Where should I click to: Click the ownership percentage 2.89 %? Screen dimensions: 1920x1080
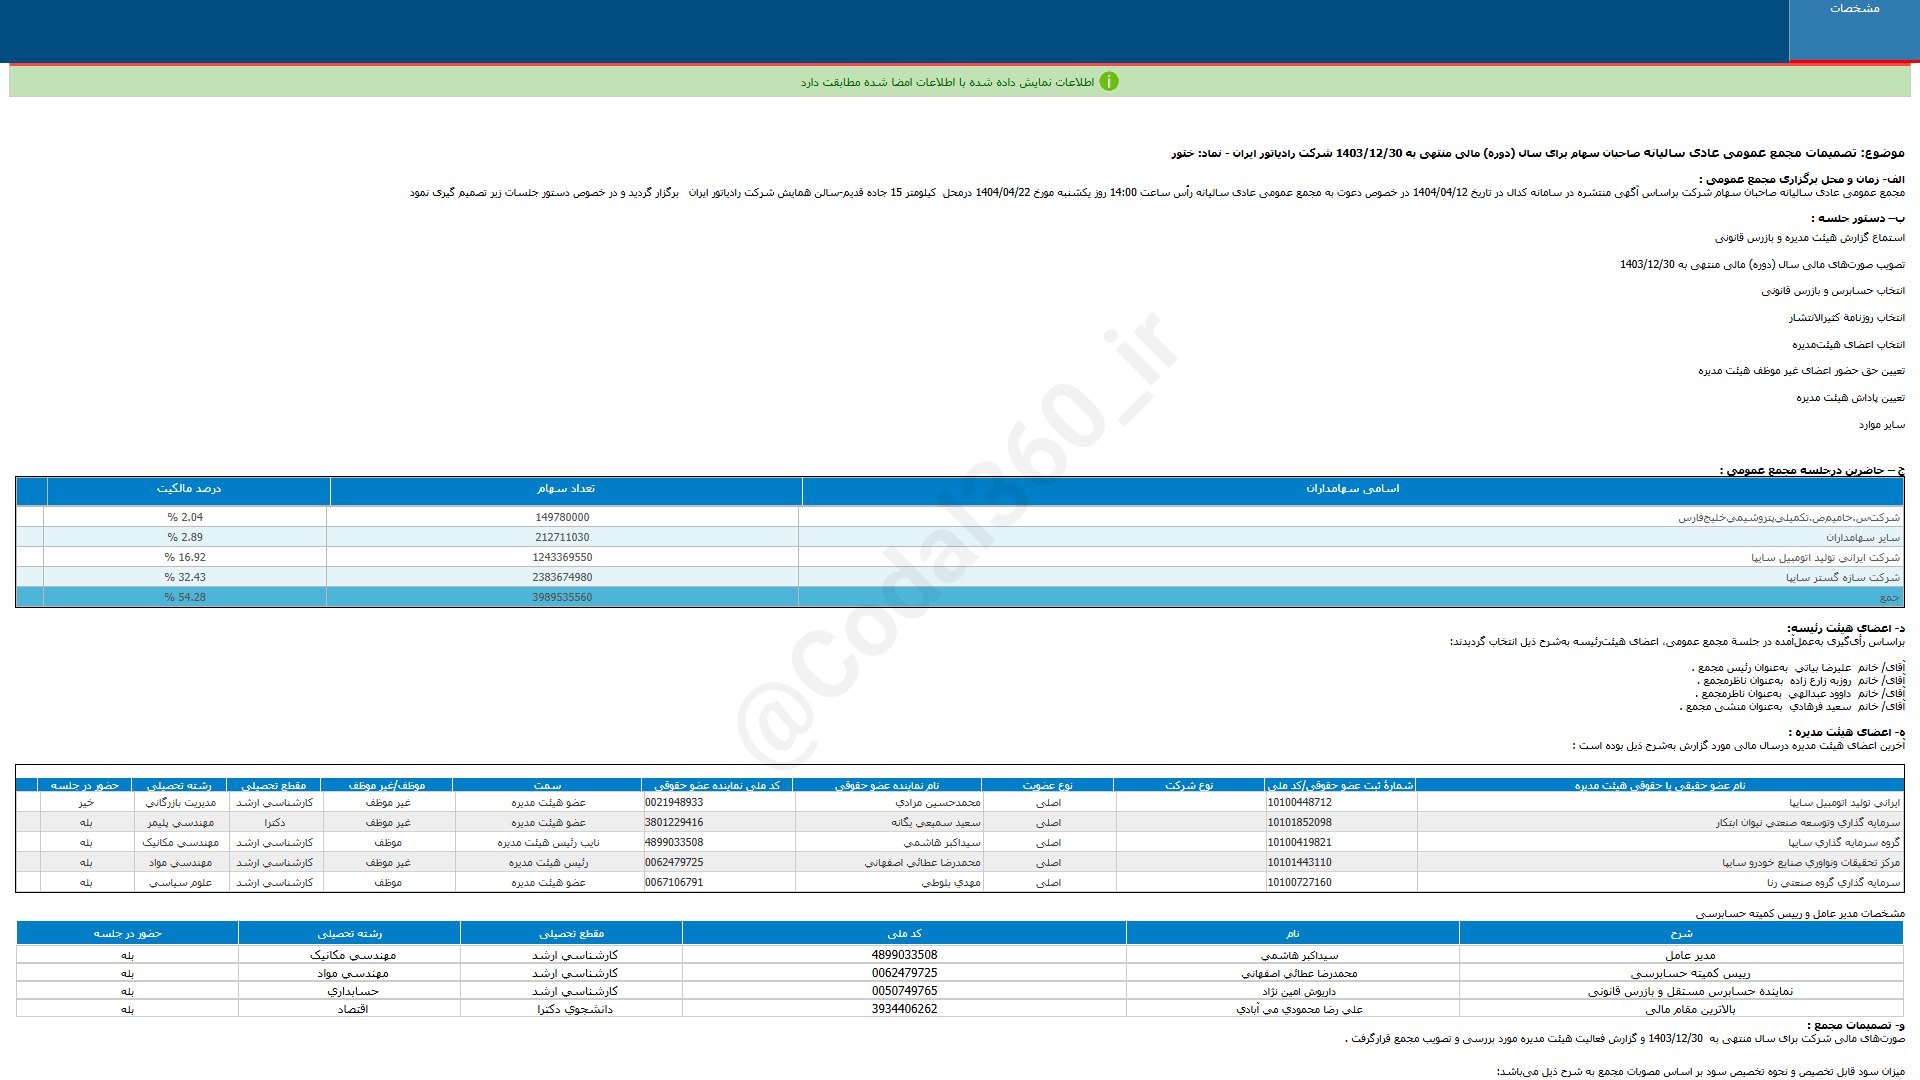pos(185,538)
